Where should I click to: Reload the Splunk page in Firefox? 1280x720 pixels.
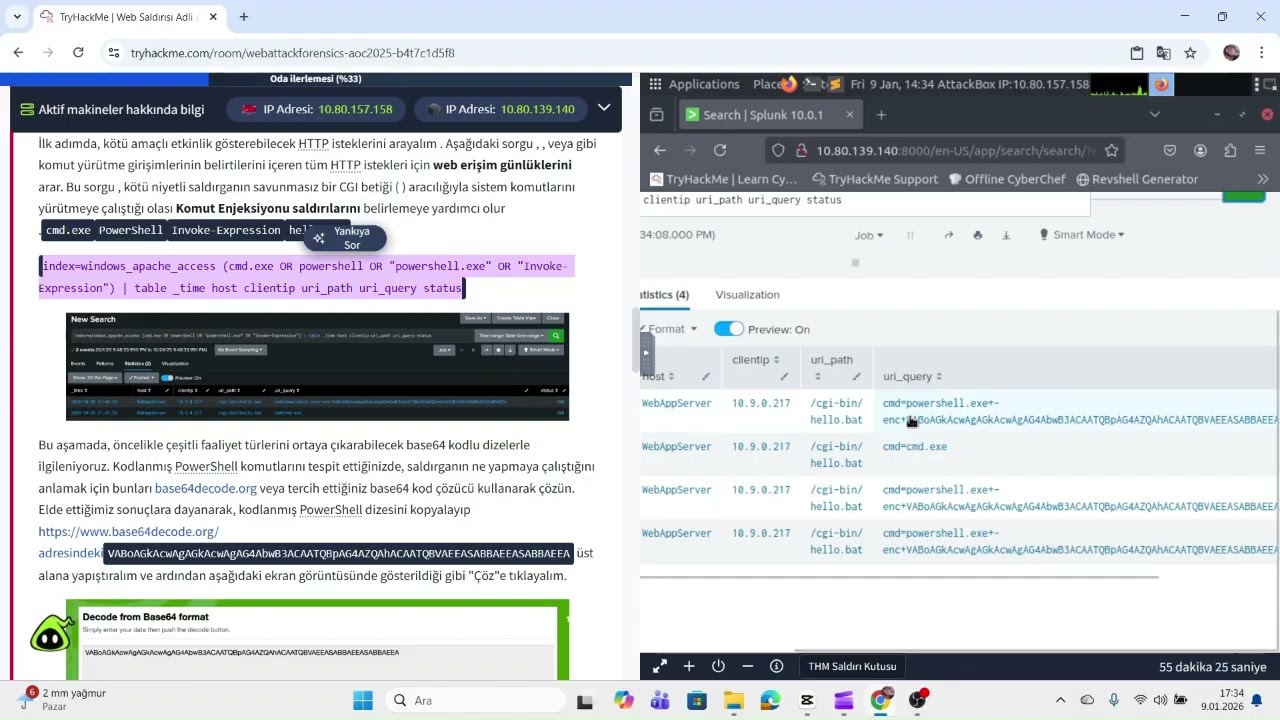(x=720, y=150)
